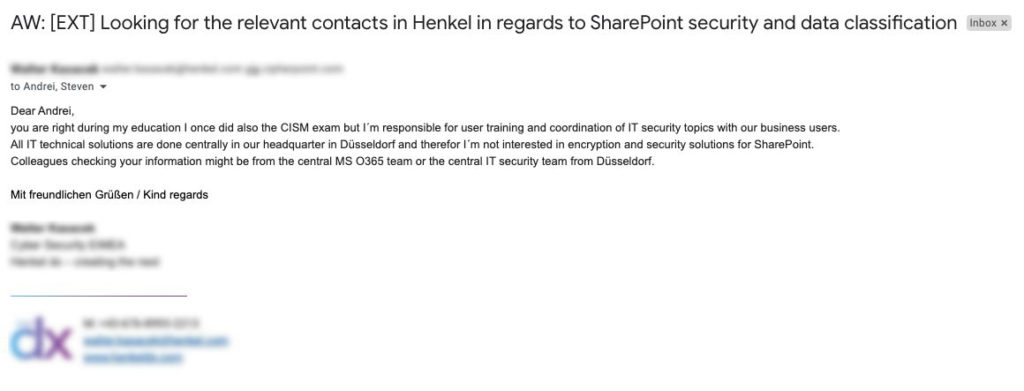Click the blurred tagline under the job title
Viewport: 1024px width, 391px height.
click(85, 262)
